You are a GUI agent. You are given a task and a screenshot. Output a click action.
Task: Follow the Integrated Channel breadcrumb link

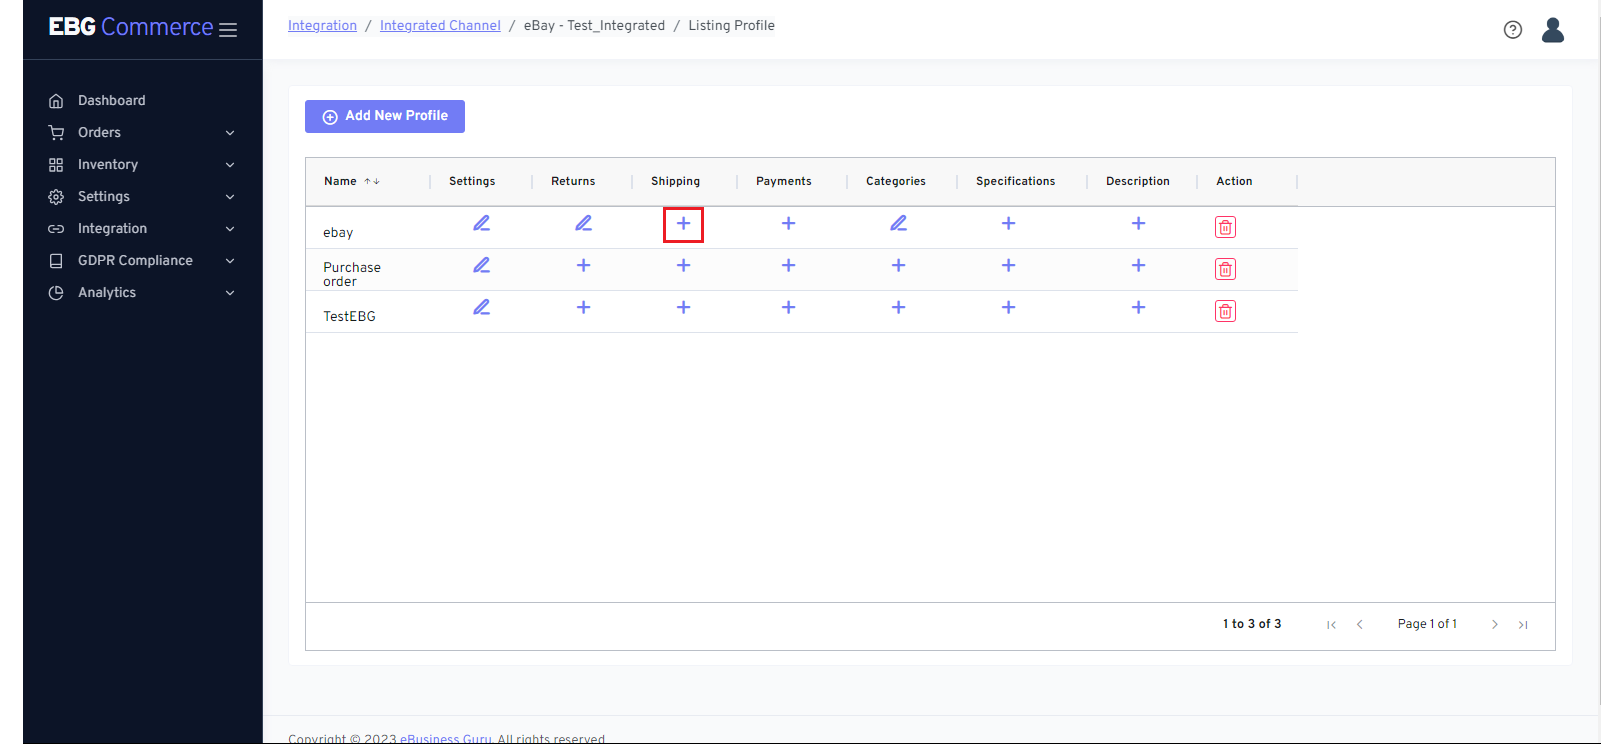[x=440, y=26]
